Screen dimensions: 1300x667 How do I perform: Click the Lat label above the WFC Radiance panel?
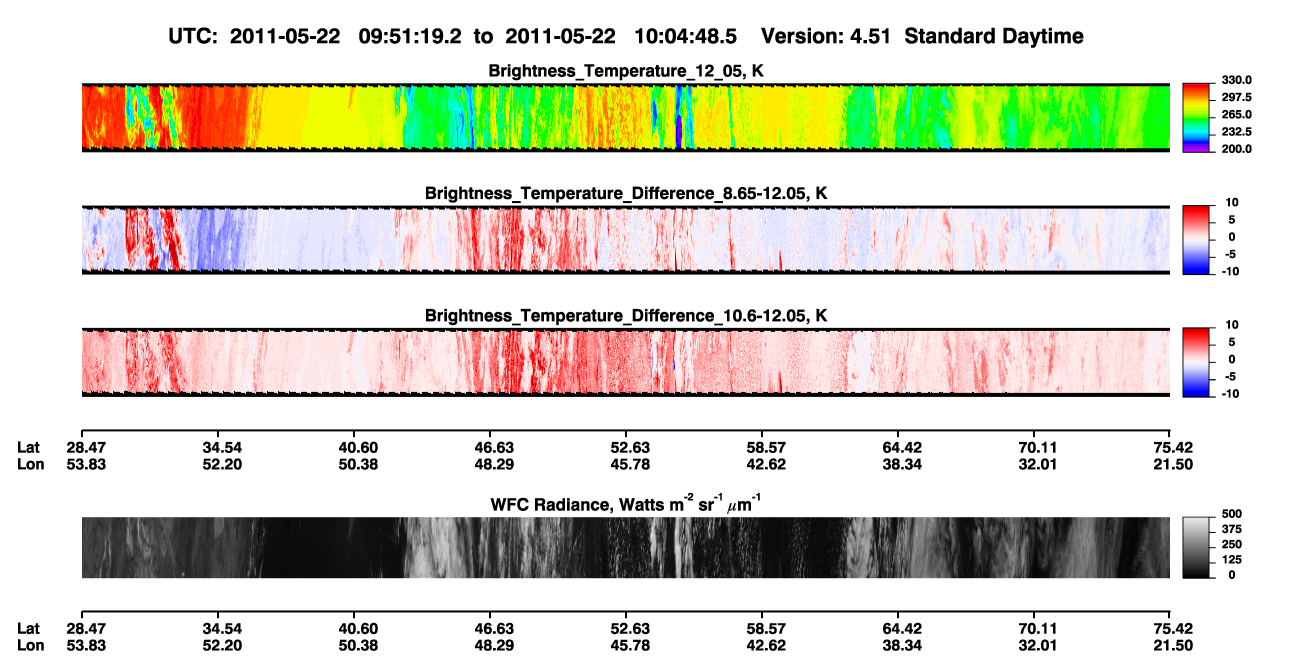(x=29, y=447)
